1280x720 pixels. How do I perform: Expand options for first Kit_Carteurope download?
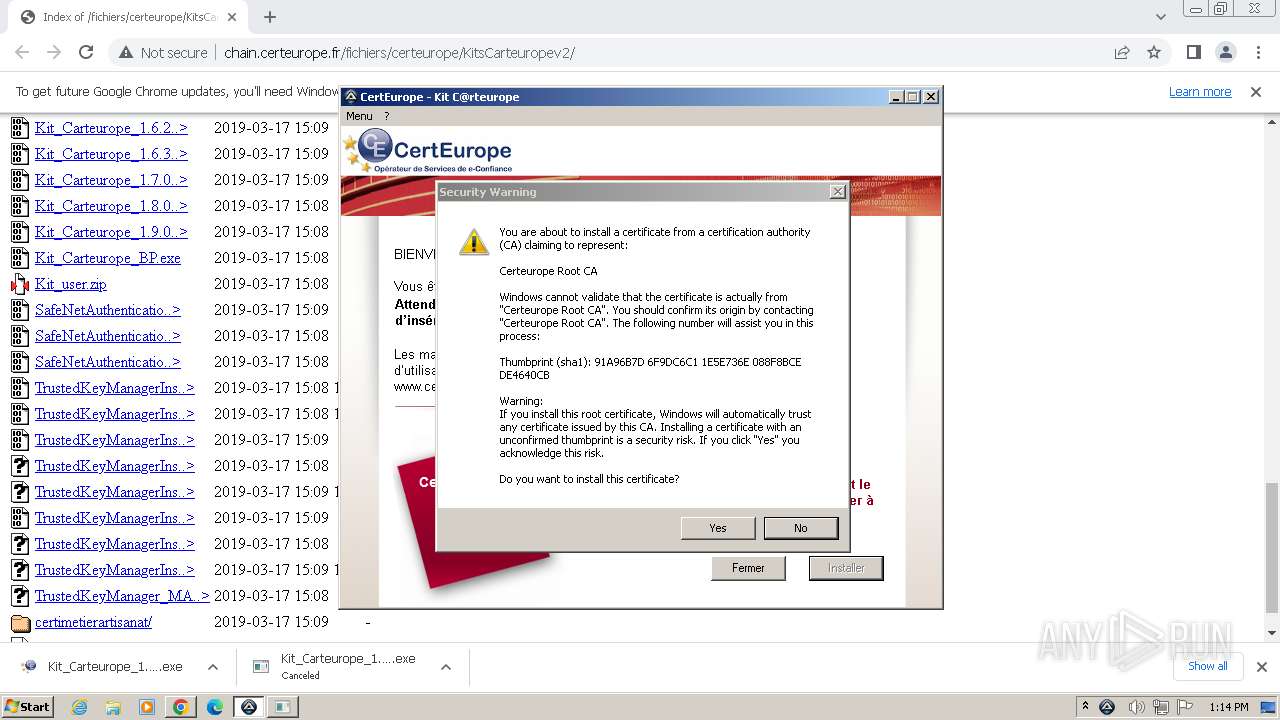click(212, 667)
